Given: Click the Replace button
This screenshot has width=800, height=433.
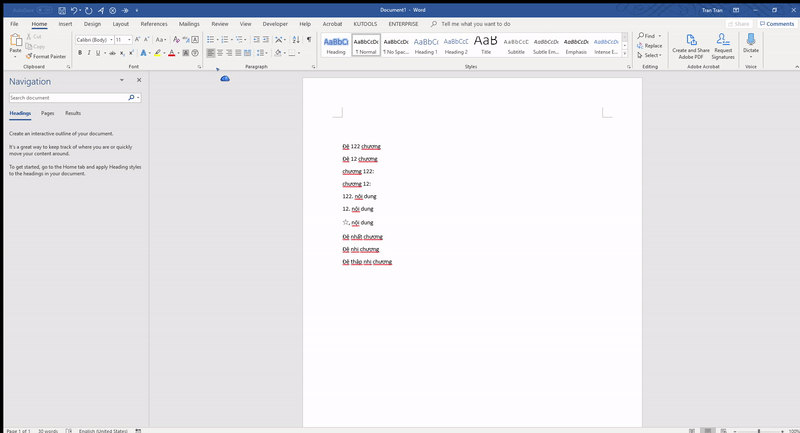Looking at the screenshot, I should tap(650, 46).
